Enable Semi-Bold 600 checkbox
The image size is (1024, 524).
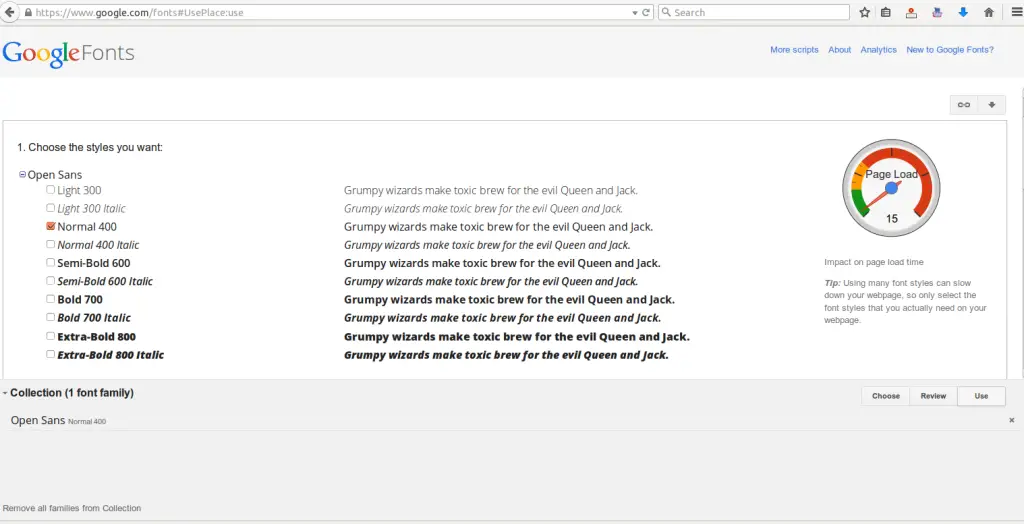[x=50, y=263]
